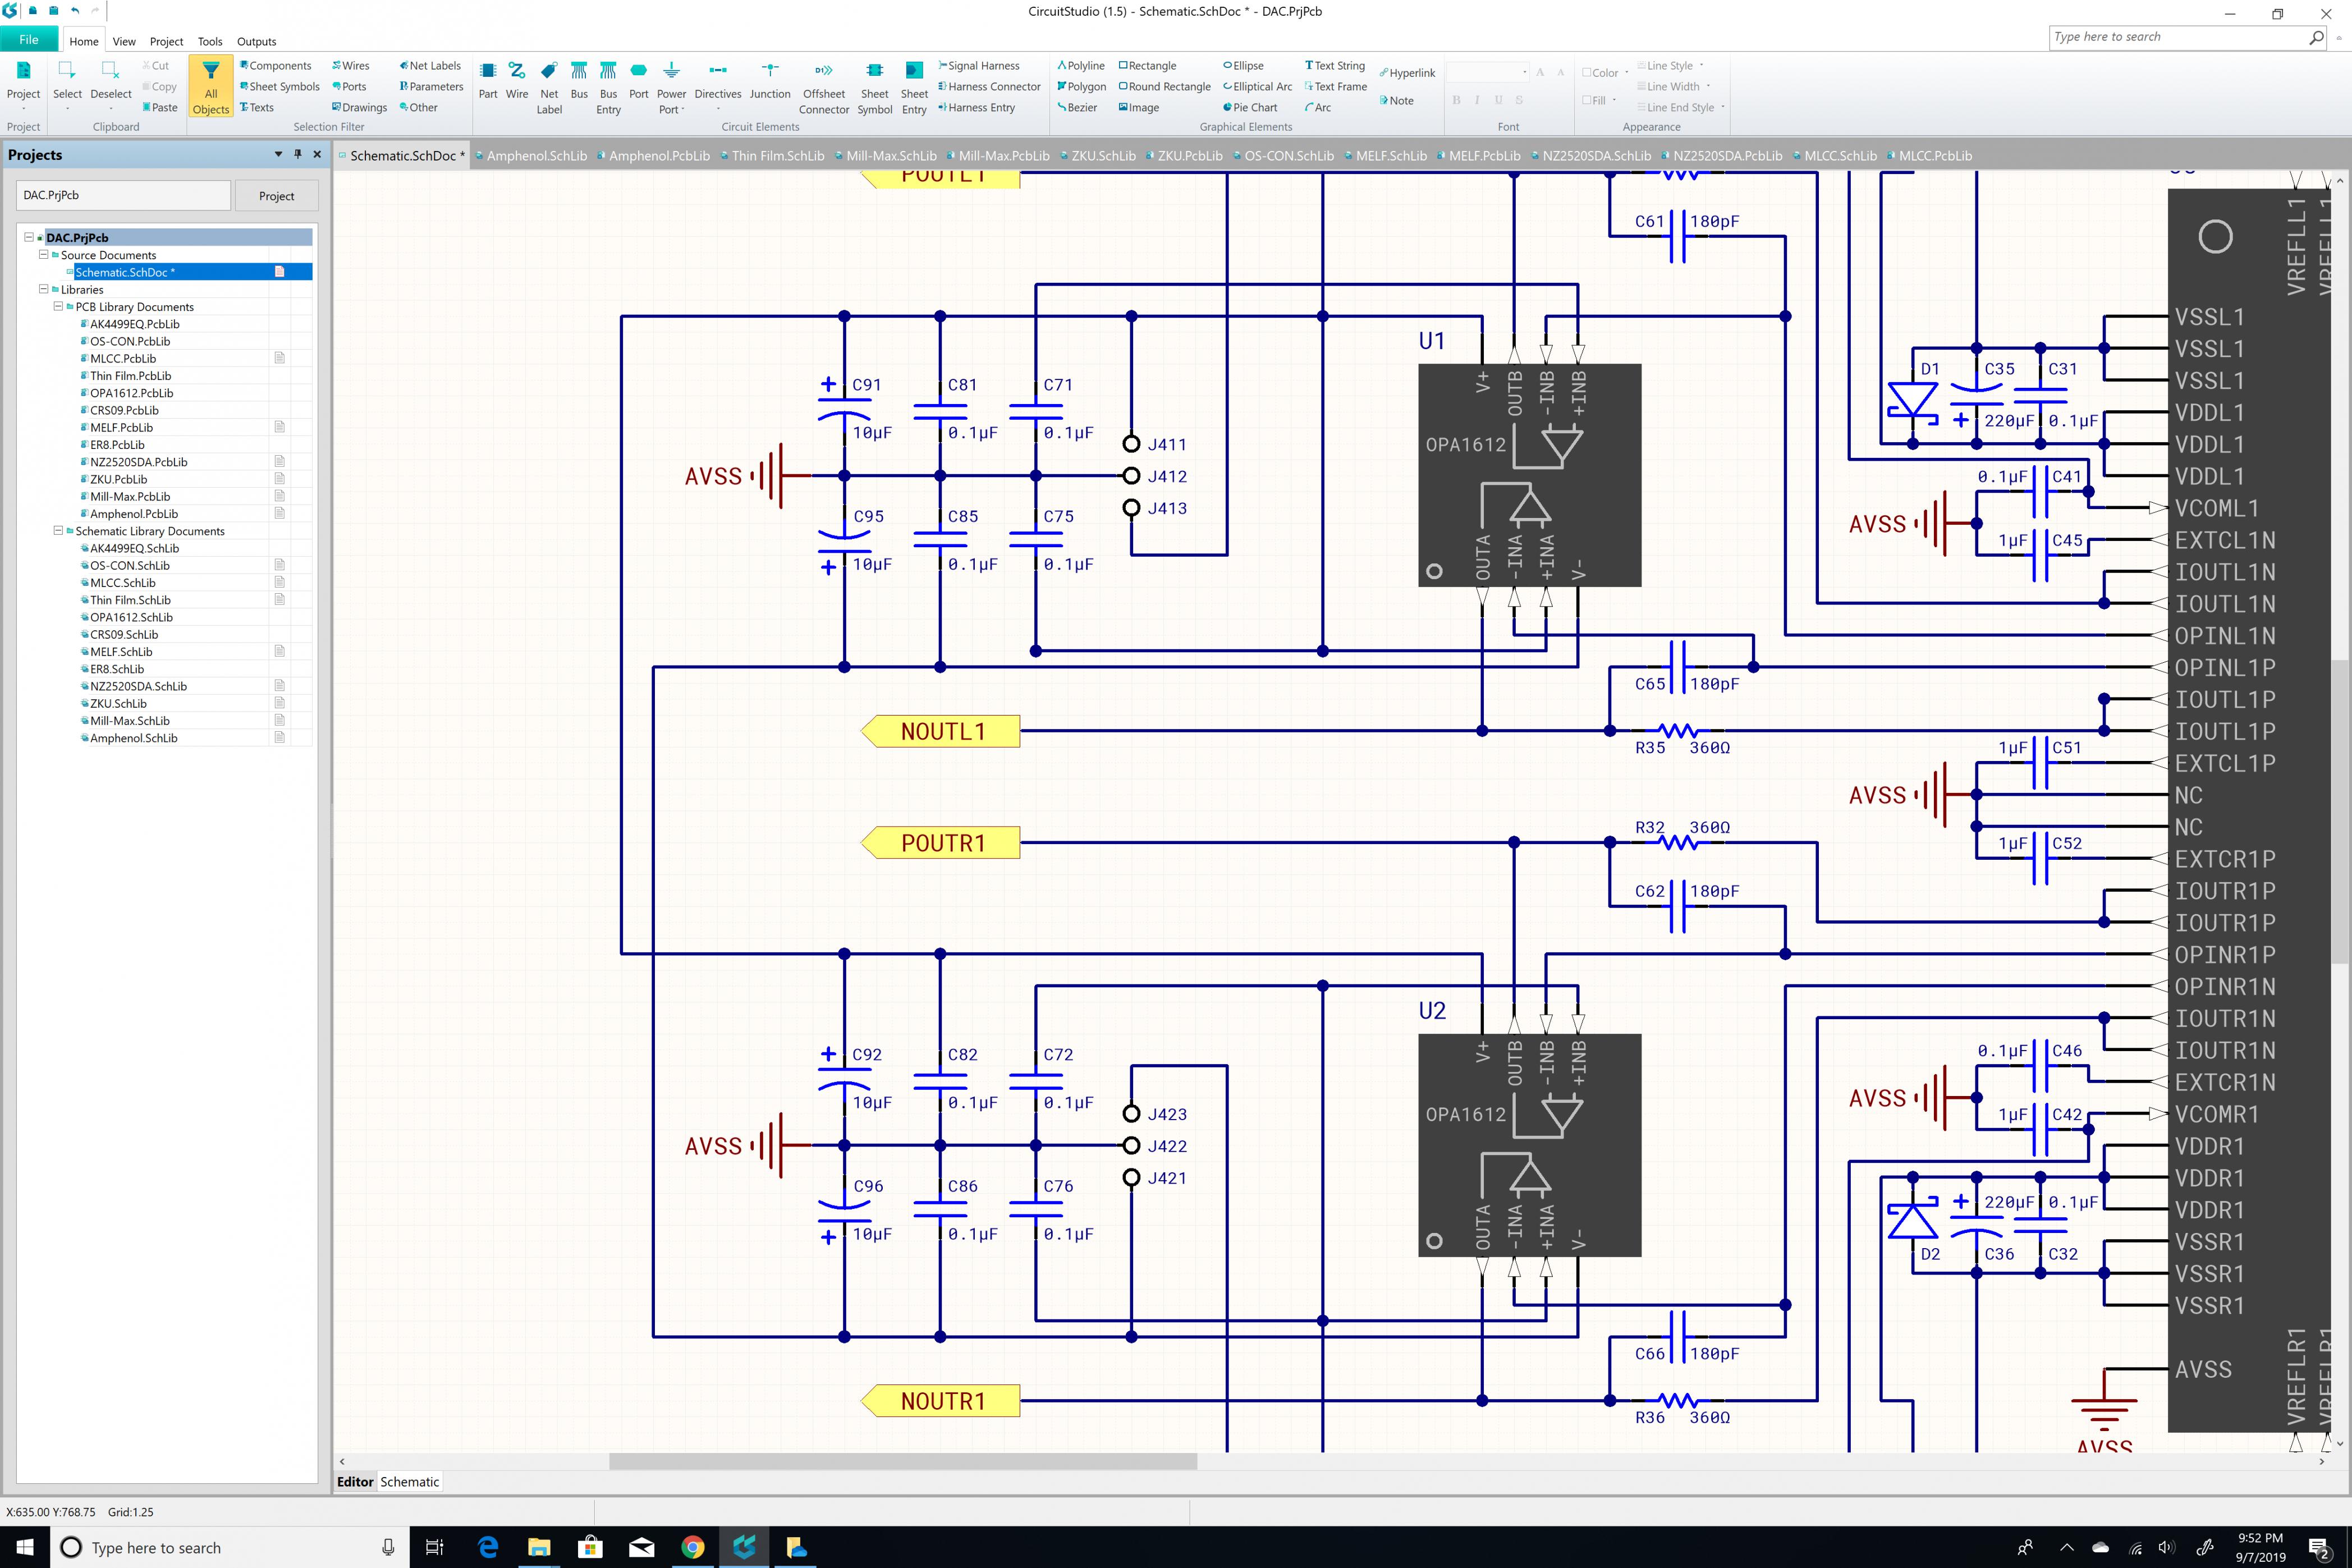Image resolution: width=2352 pixels, height=1568 pixels.
Task: Click the horizontal scrollbar thumb
Action: 903,1461
